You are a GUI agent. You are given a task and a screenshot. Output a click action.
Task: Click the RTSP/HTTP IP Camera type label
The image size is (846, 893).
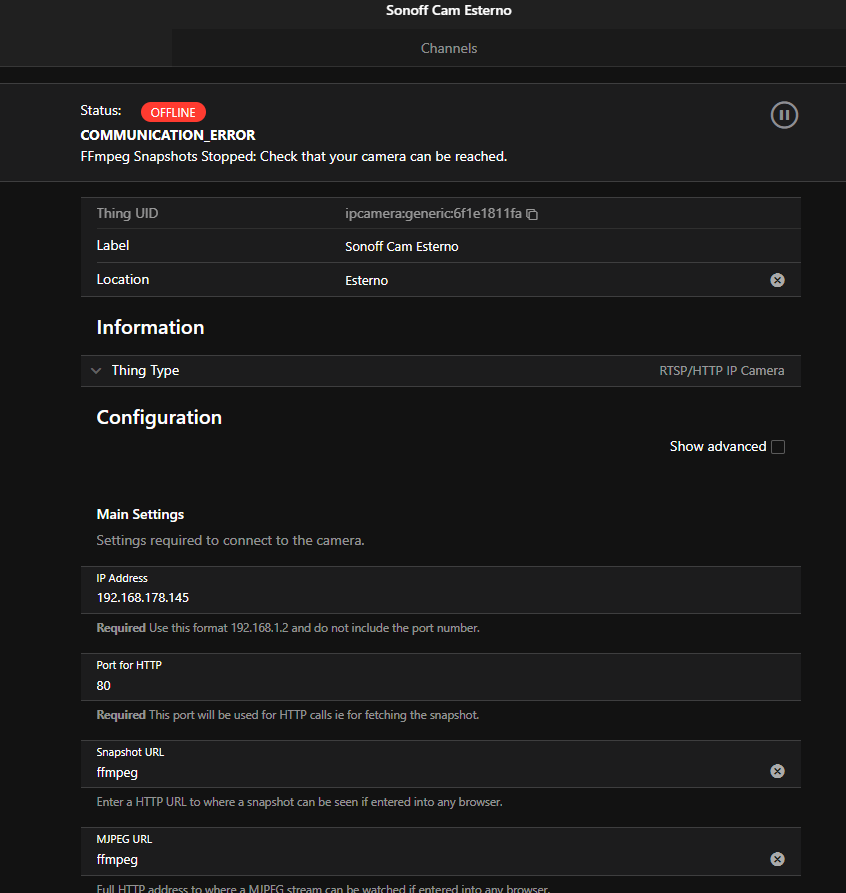tap(721, 371)
